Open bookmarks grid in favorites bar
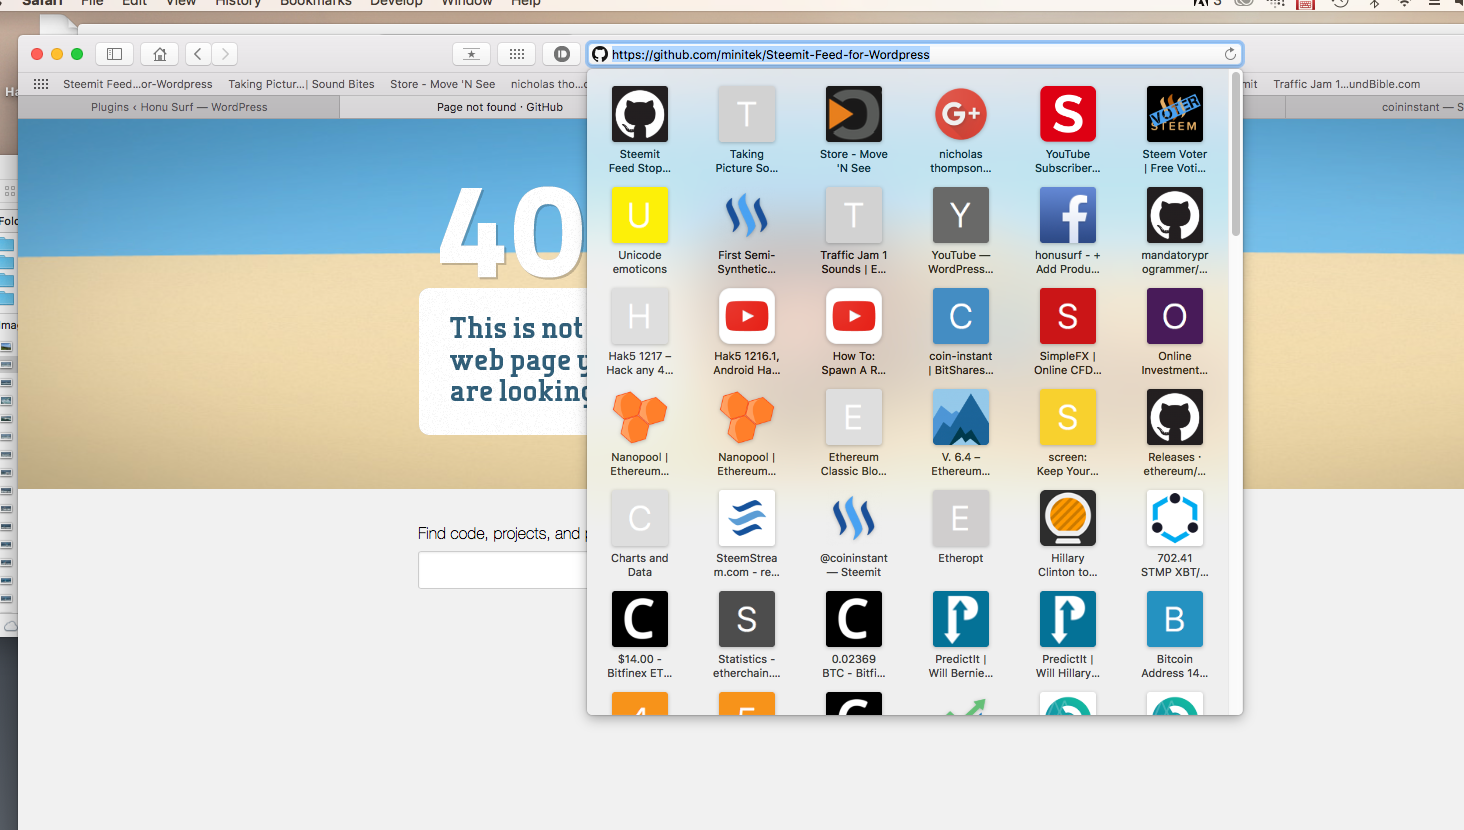Screen dimensions: 1464x830 [41, 84]
